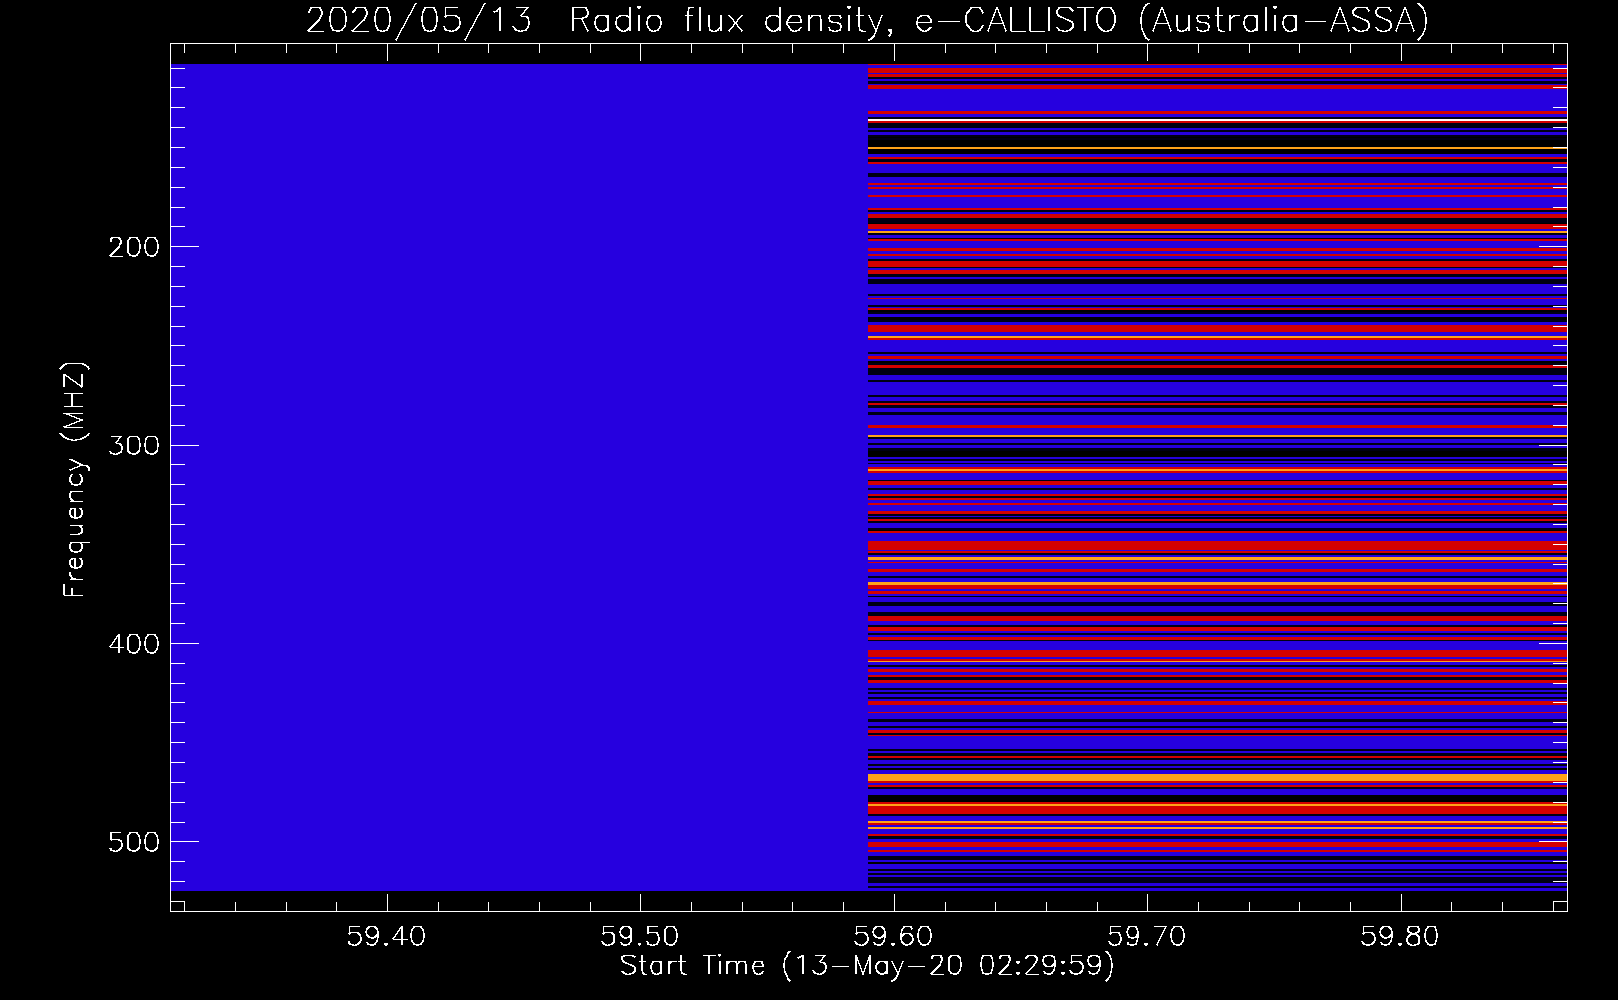The height and width of the screenshot is (1000, 1618).
Task: Click the '59.60' time tick label
Action: [x=894, y=937]
